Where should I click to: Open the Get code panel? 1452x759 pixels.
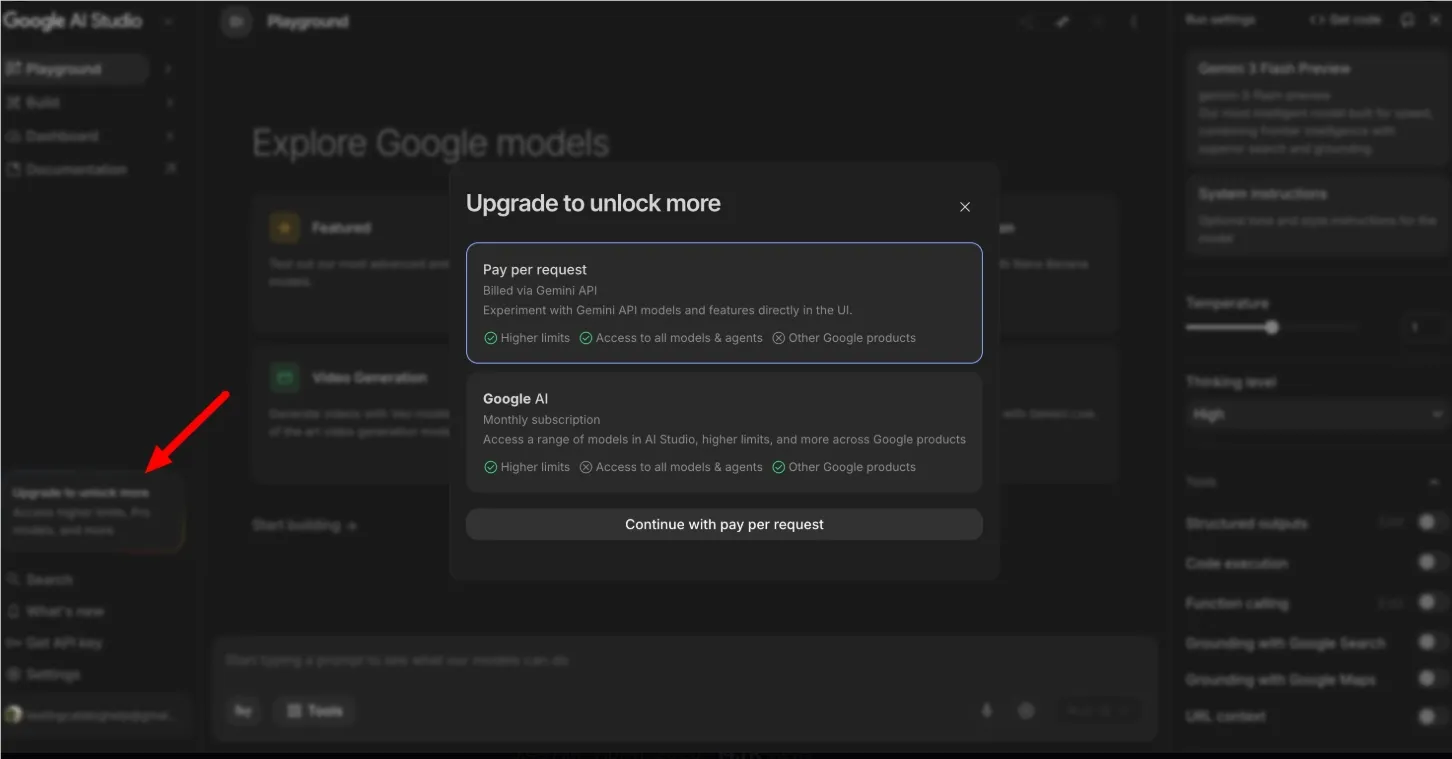click(1345, 19)
